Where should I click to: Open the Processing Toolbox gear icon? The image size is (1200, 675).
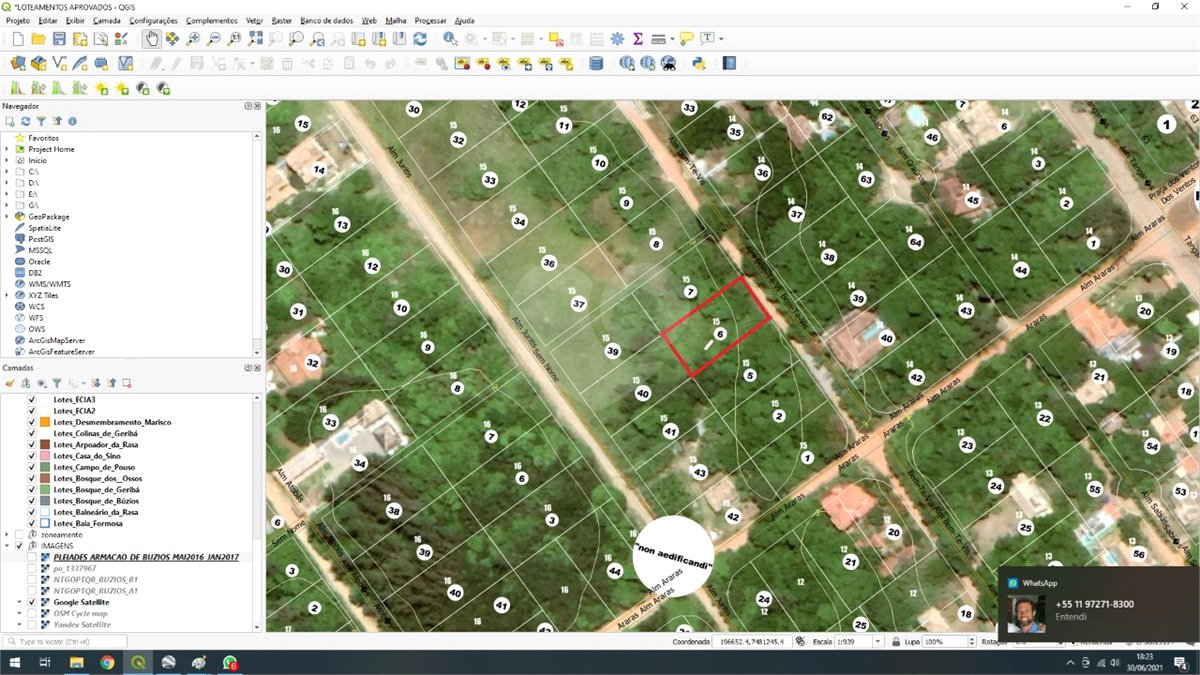tap(617, 39)
